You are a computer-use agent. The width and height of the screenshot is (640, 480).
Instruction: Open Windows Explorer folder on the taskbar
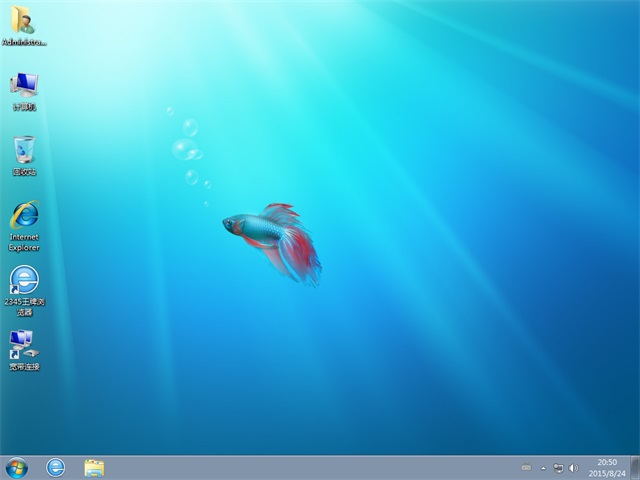click(95, 467)
